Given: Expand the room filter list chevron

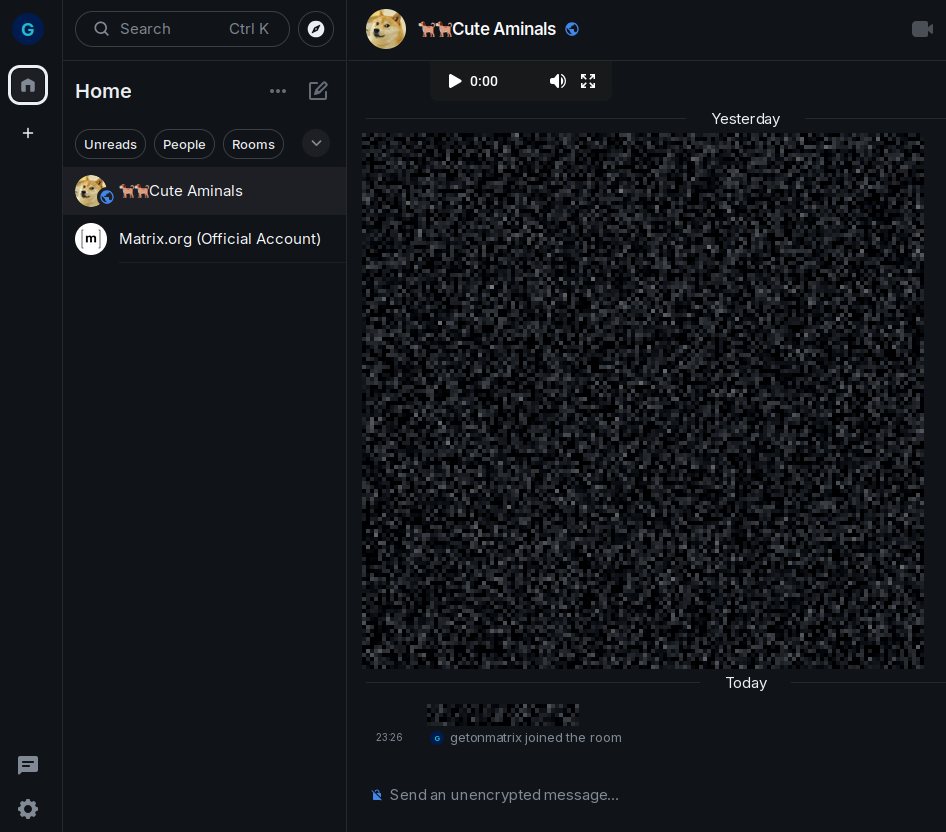Looking at the screenshot, I should click(x=316, y=143).
